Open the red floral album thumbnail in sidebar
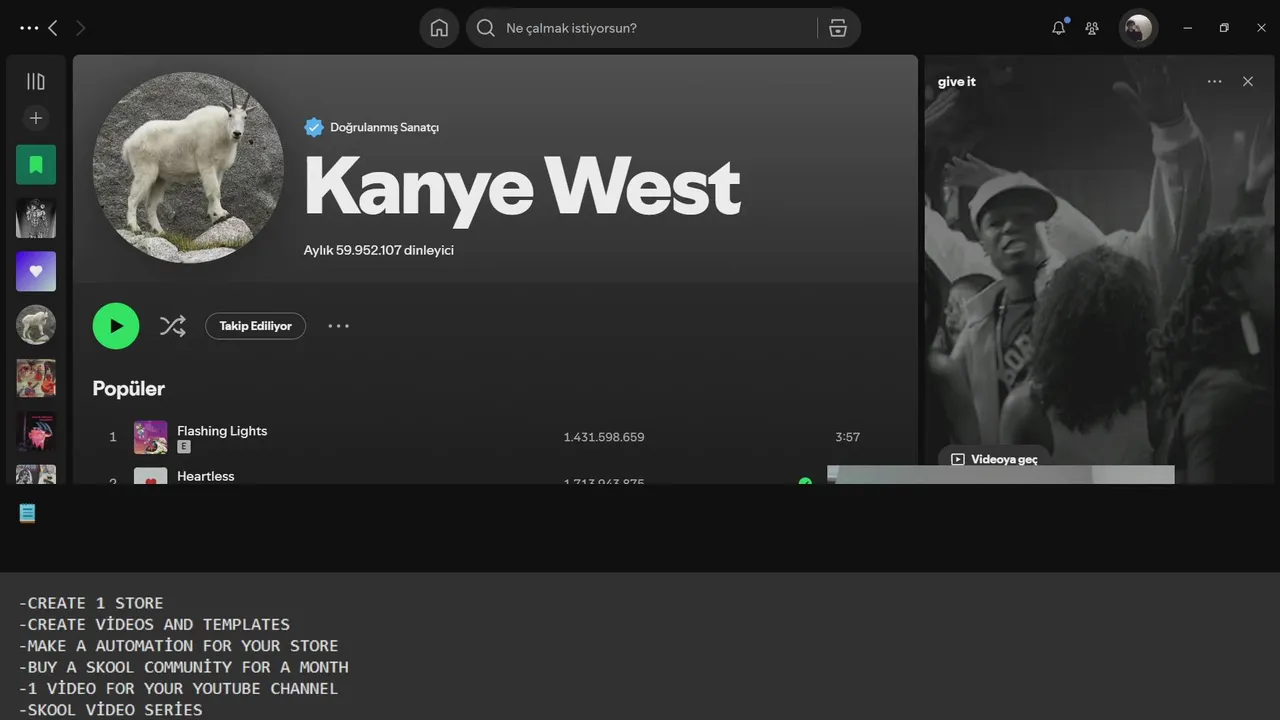1280x720 pixels. tap(36, 378)
